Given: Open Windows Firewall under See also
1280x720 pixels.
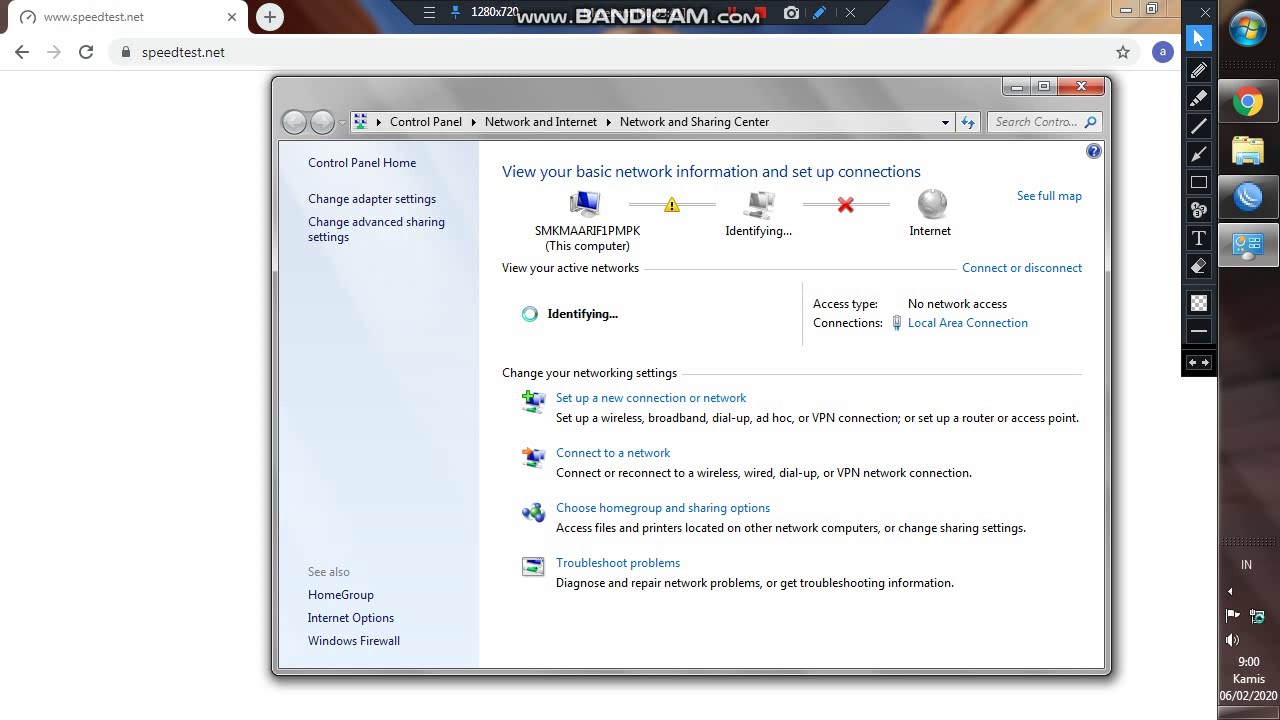Looking at the screenshot, I should (354, 641).
